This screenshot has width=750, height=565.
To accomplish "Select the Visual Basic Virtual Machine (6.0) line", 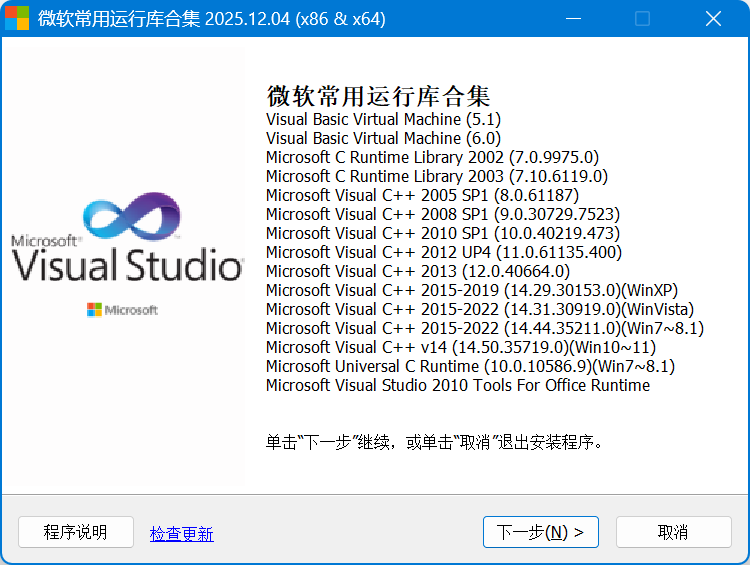I will 383,138.
